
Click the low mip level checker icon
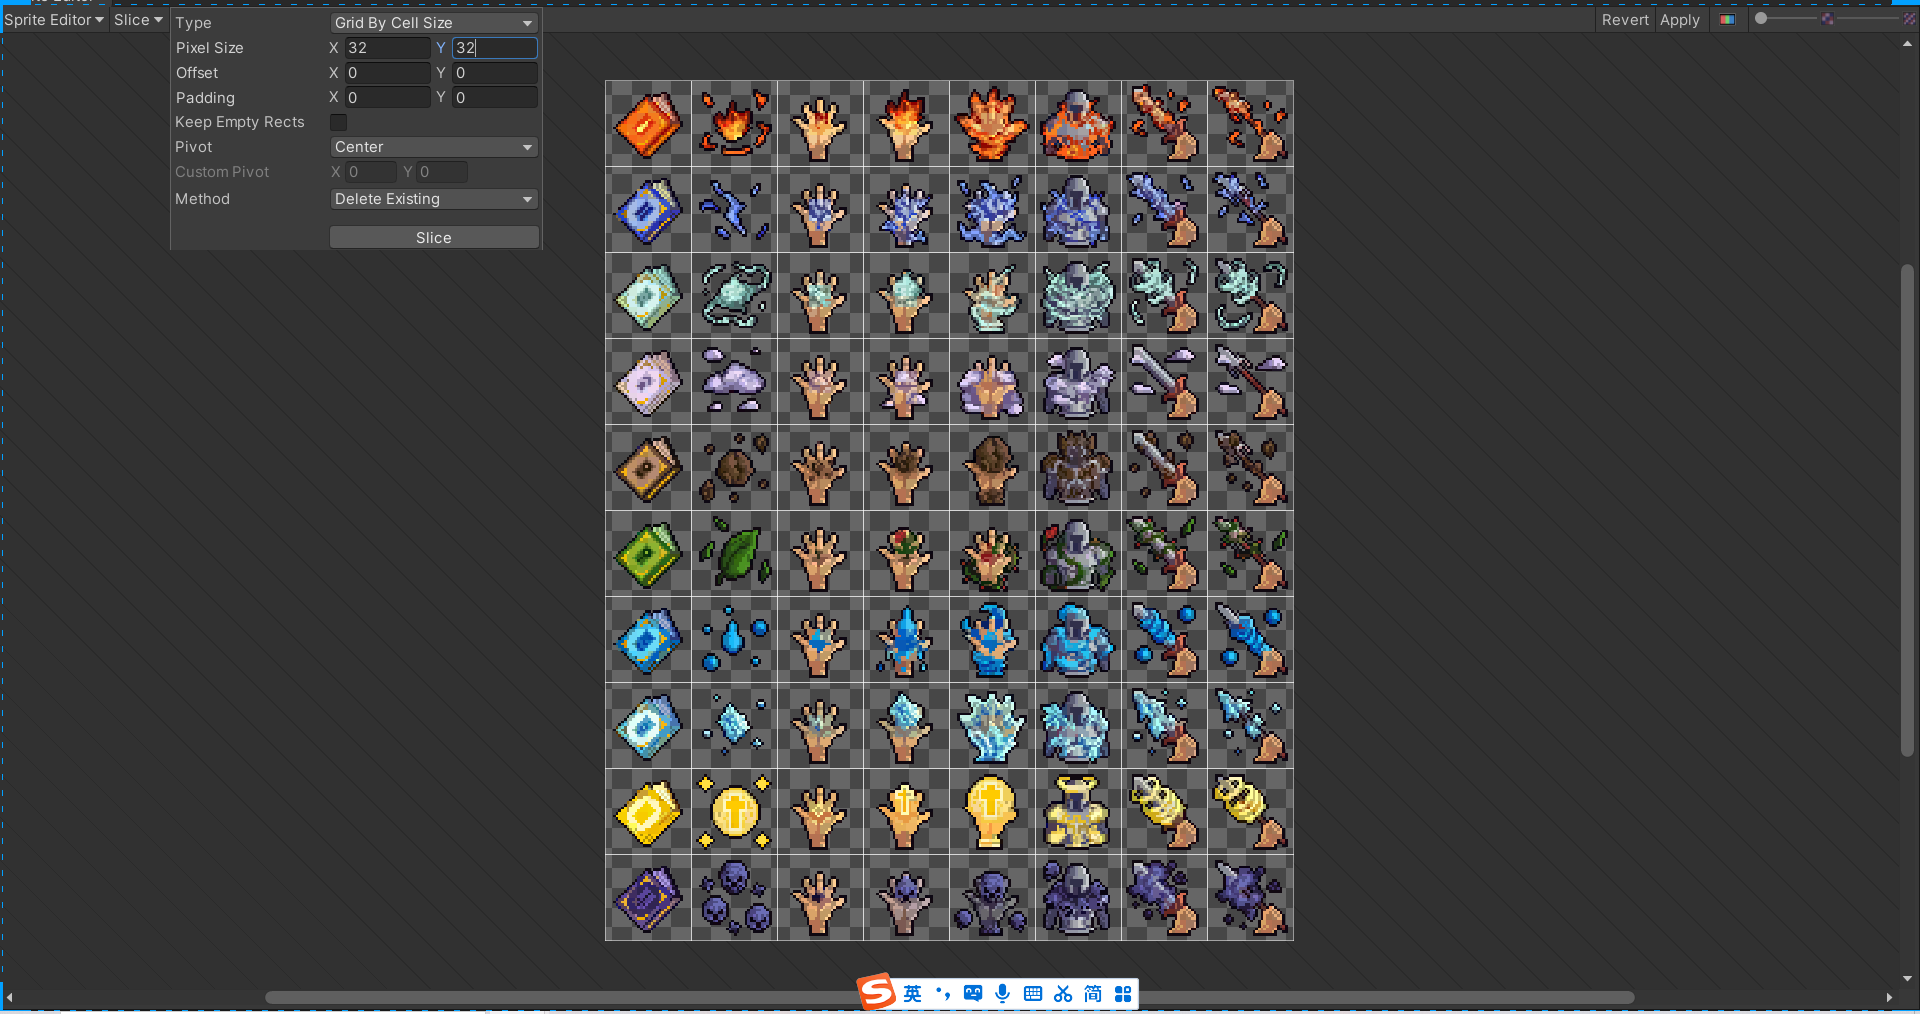point(1827,19)
